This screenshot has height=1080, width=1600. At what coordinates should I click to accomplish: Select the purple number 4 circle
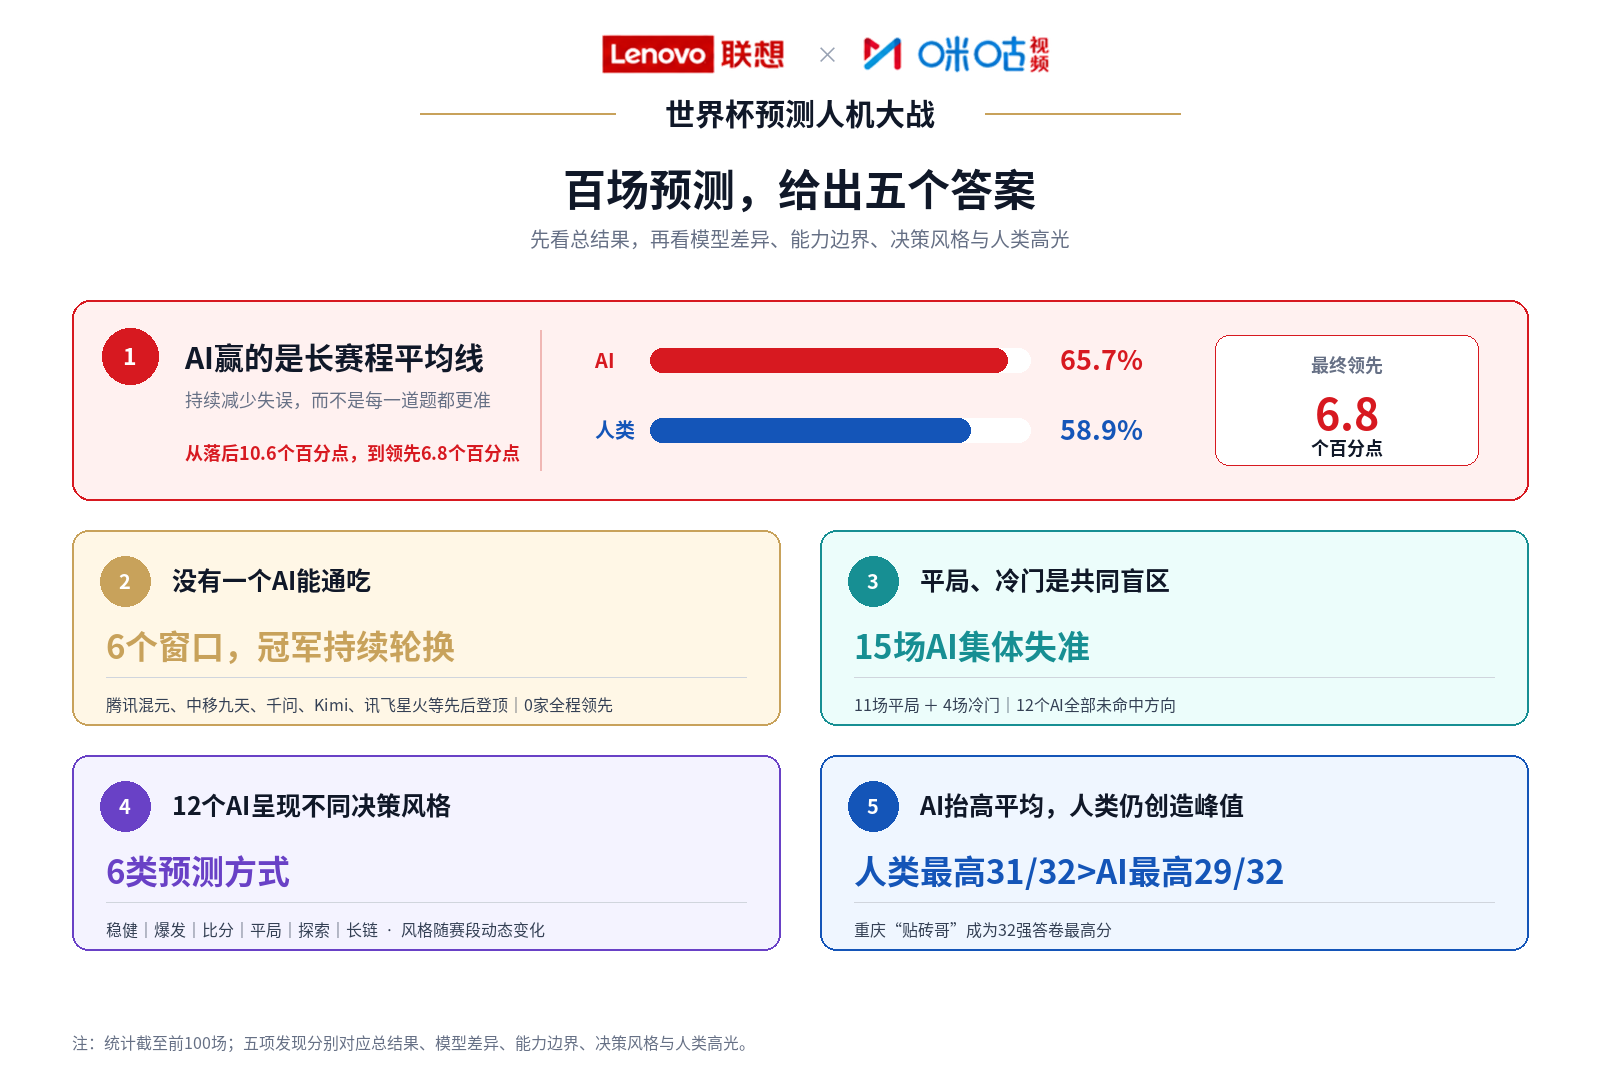125,807
